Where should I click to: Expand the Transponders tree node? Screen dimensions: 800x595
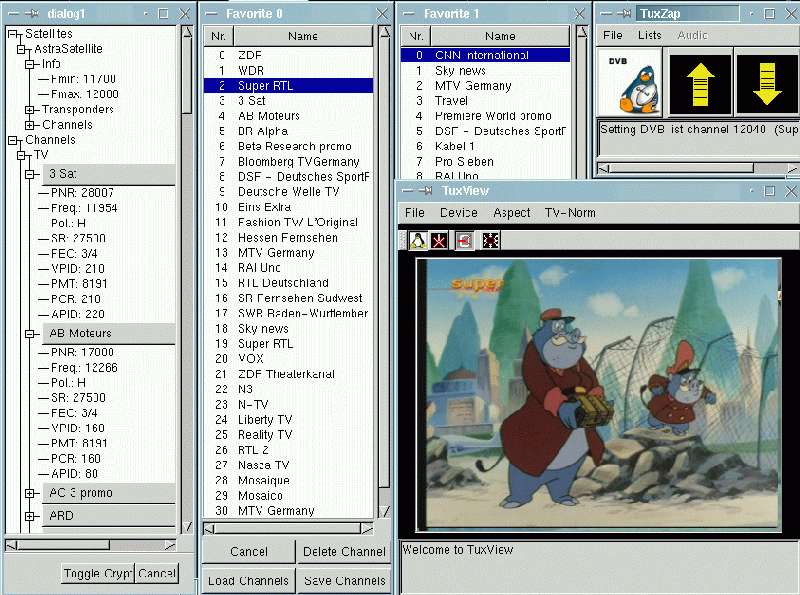tap(31, 110)
